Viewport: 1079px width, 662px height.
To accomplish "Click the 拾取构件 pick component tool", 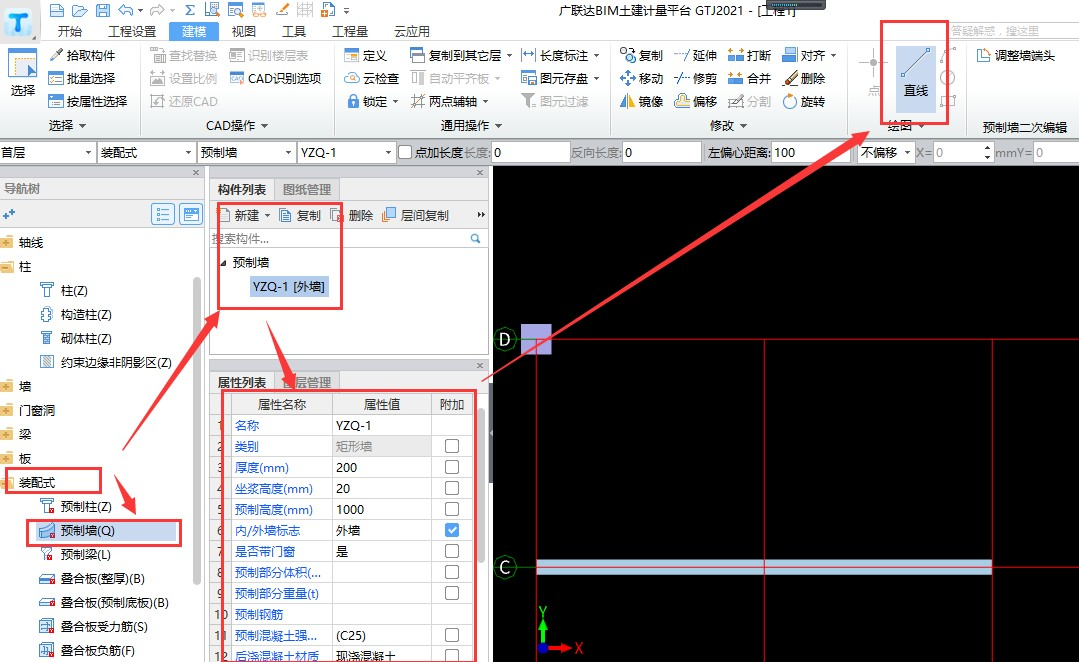I will point(82,55).
